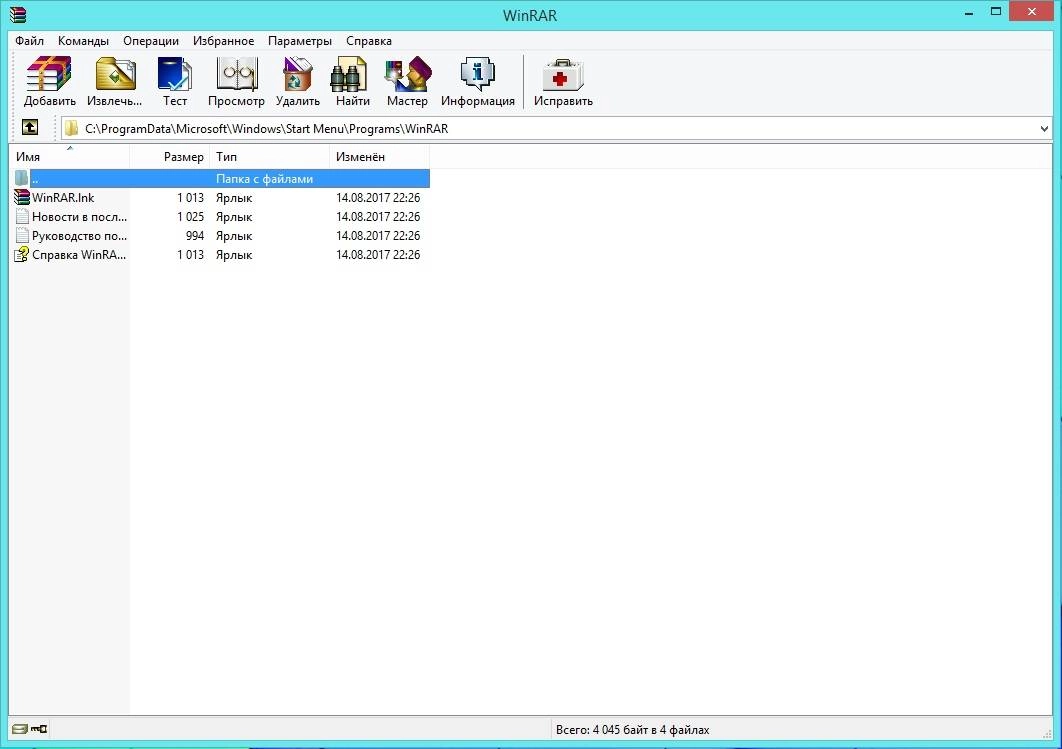This screenshot has height=749, width=1062.
Task: Click the Папка с файлами type cell
Action: tap(264, 179)
